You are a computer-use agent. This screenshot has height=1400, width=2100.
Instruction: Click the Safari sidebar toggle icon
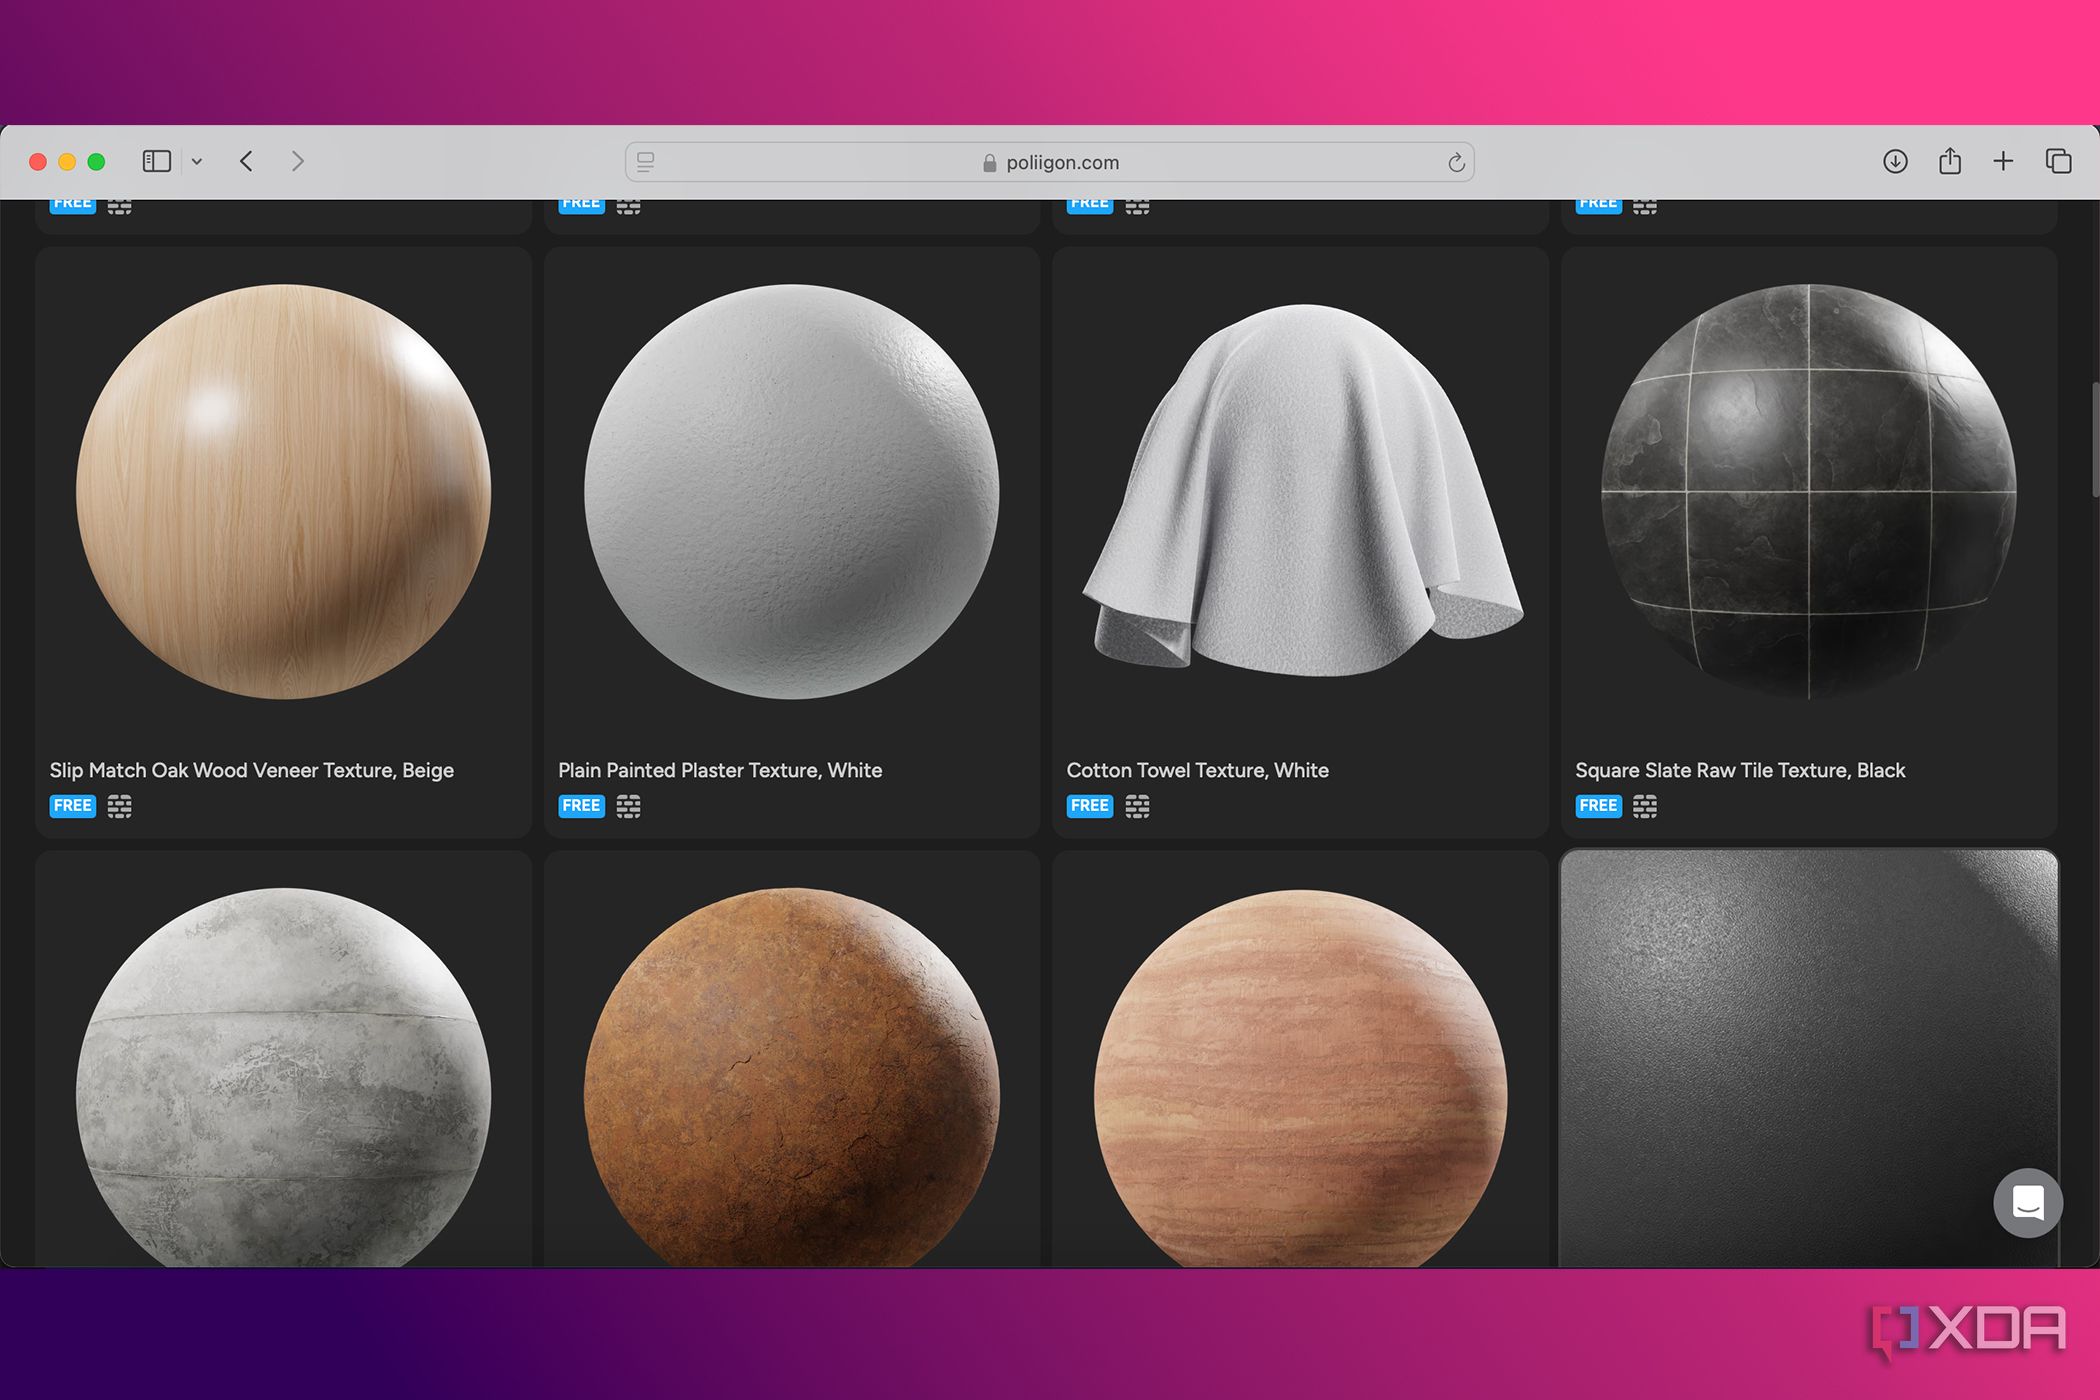157,161
